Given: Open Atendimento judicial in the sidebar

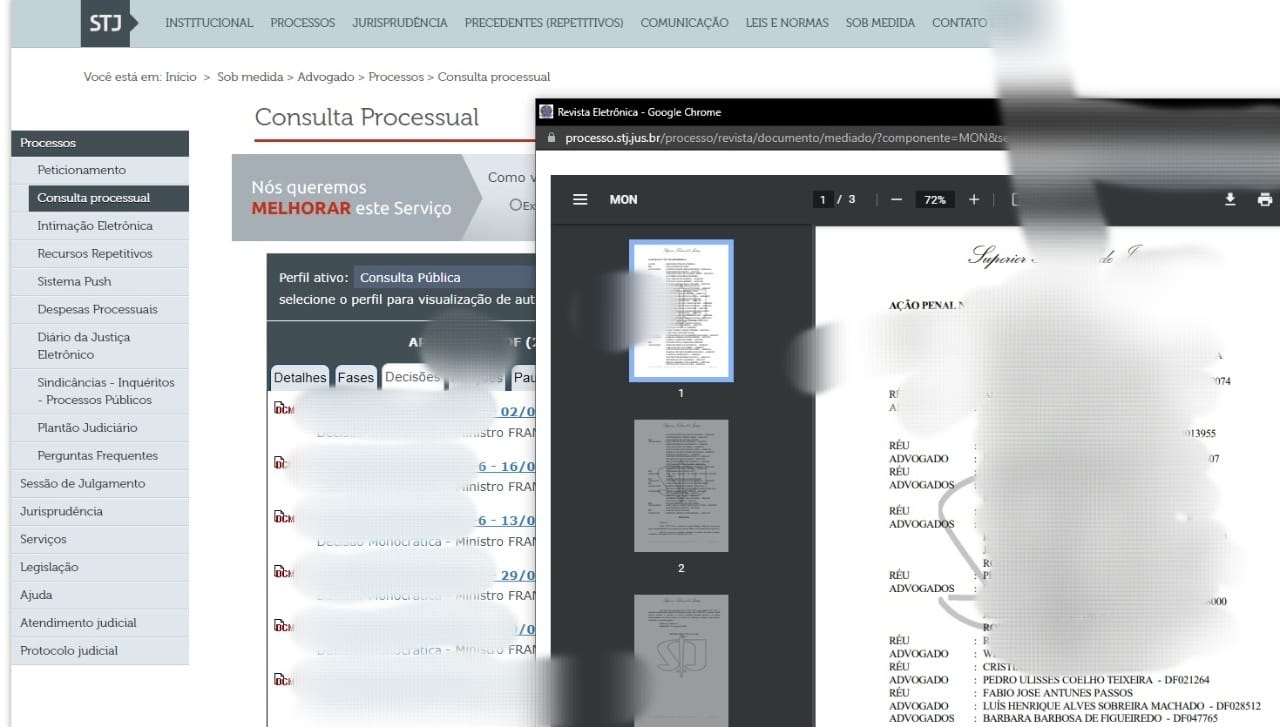Looking at the screenshot, I should pos(100,623).
